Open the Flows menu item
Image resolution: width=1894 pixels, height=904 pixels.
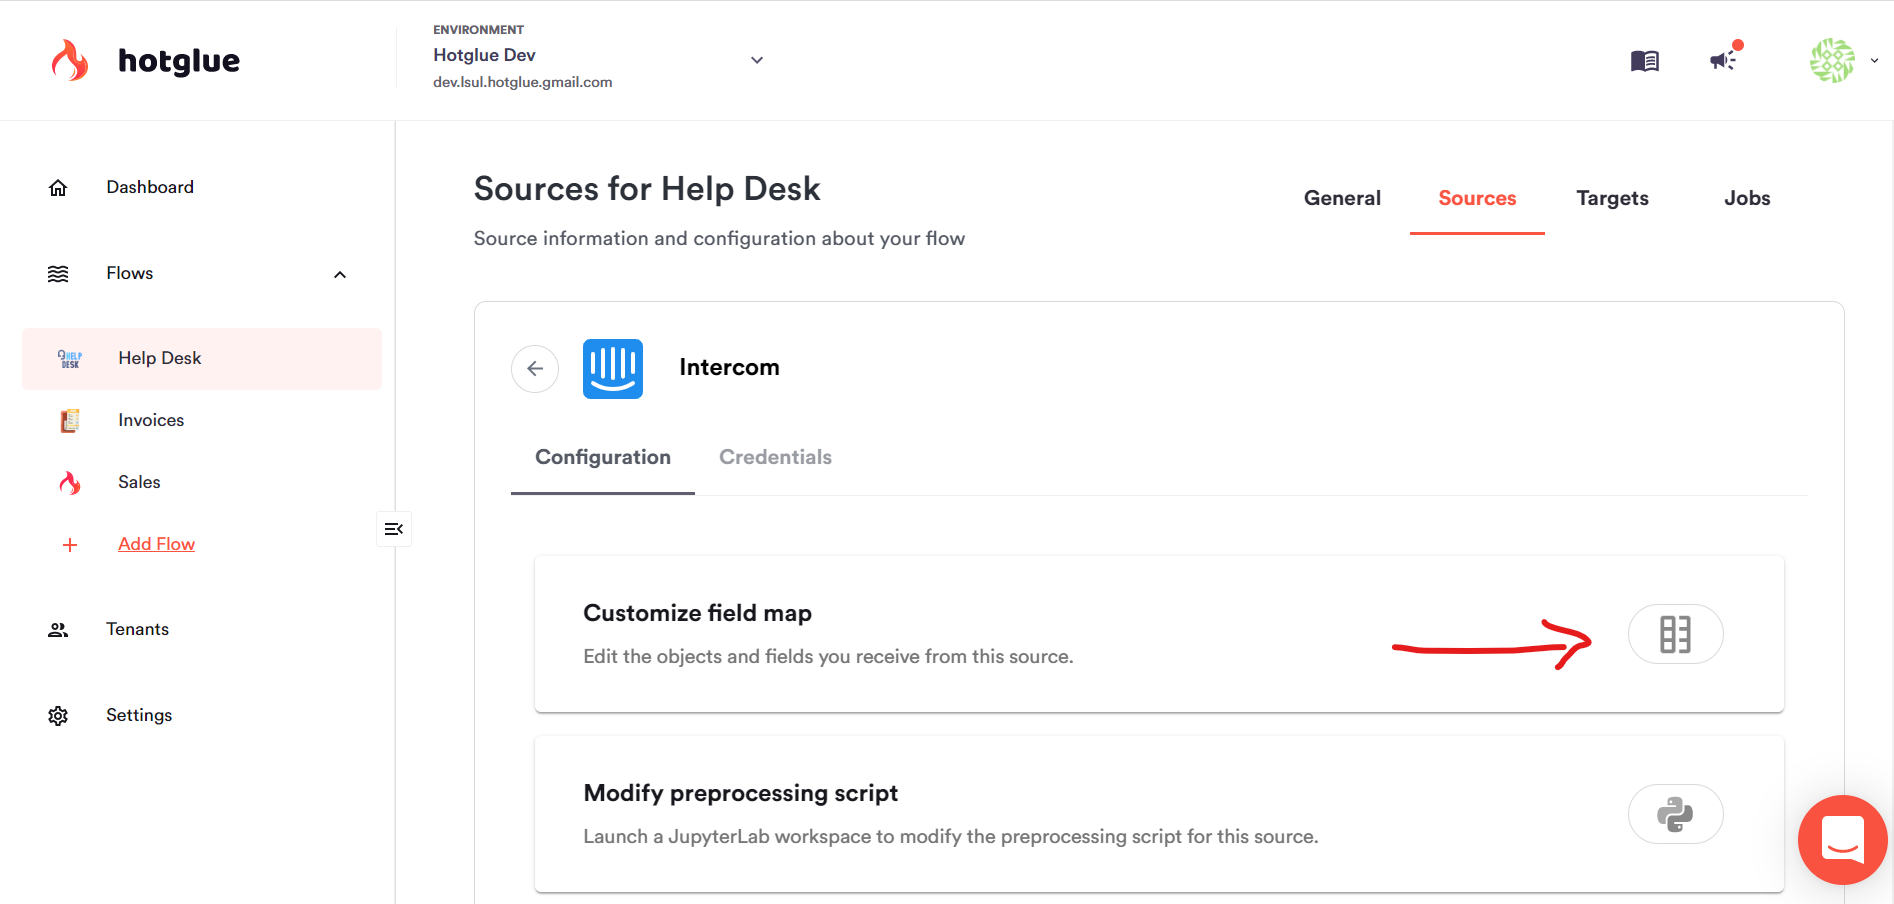click(130, 273)
